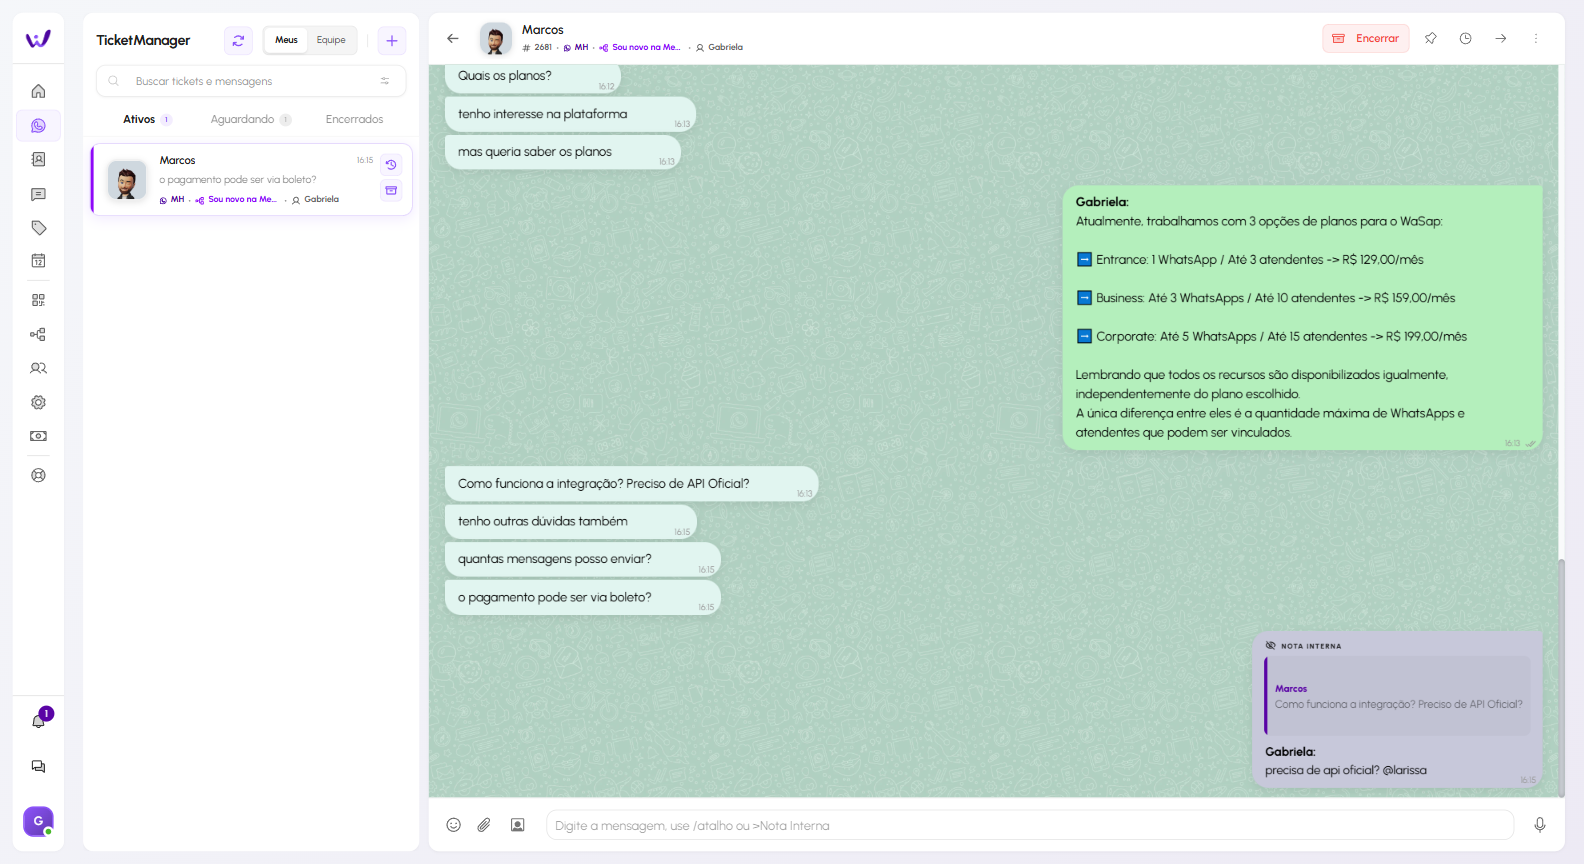Open the three-dot more options menu
Viewport: 1584px width, 864px height.
coord(1536,39)
